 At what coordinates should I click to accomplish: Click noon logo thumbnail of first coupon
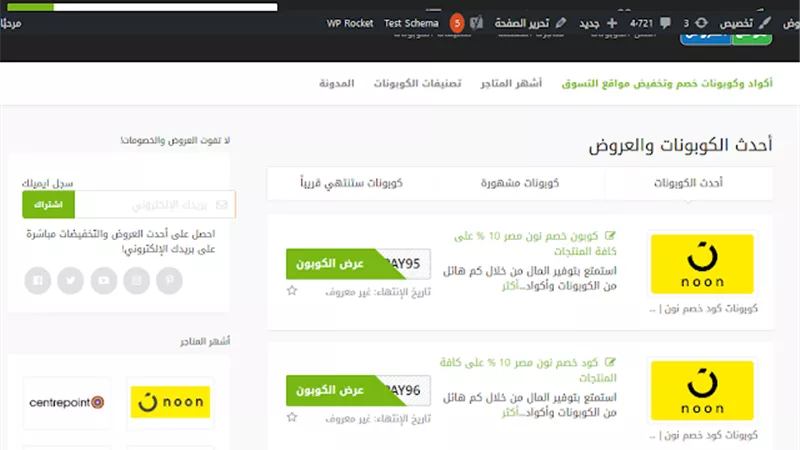[702, 264]
